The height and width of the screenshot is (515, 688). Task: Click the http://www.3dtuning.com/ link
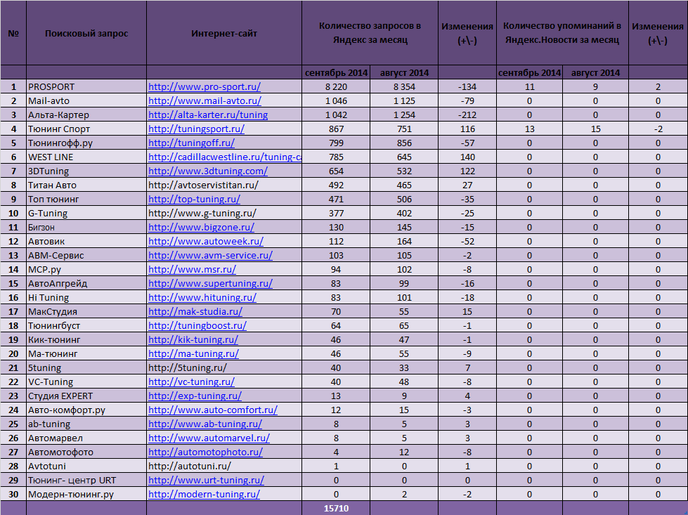coord(208,171)
